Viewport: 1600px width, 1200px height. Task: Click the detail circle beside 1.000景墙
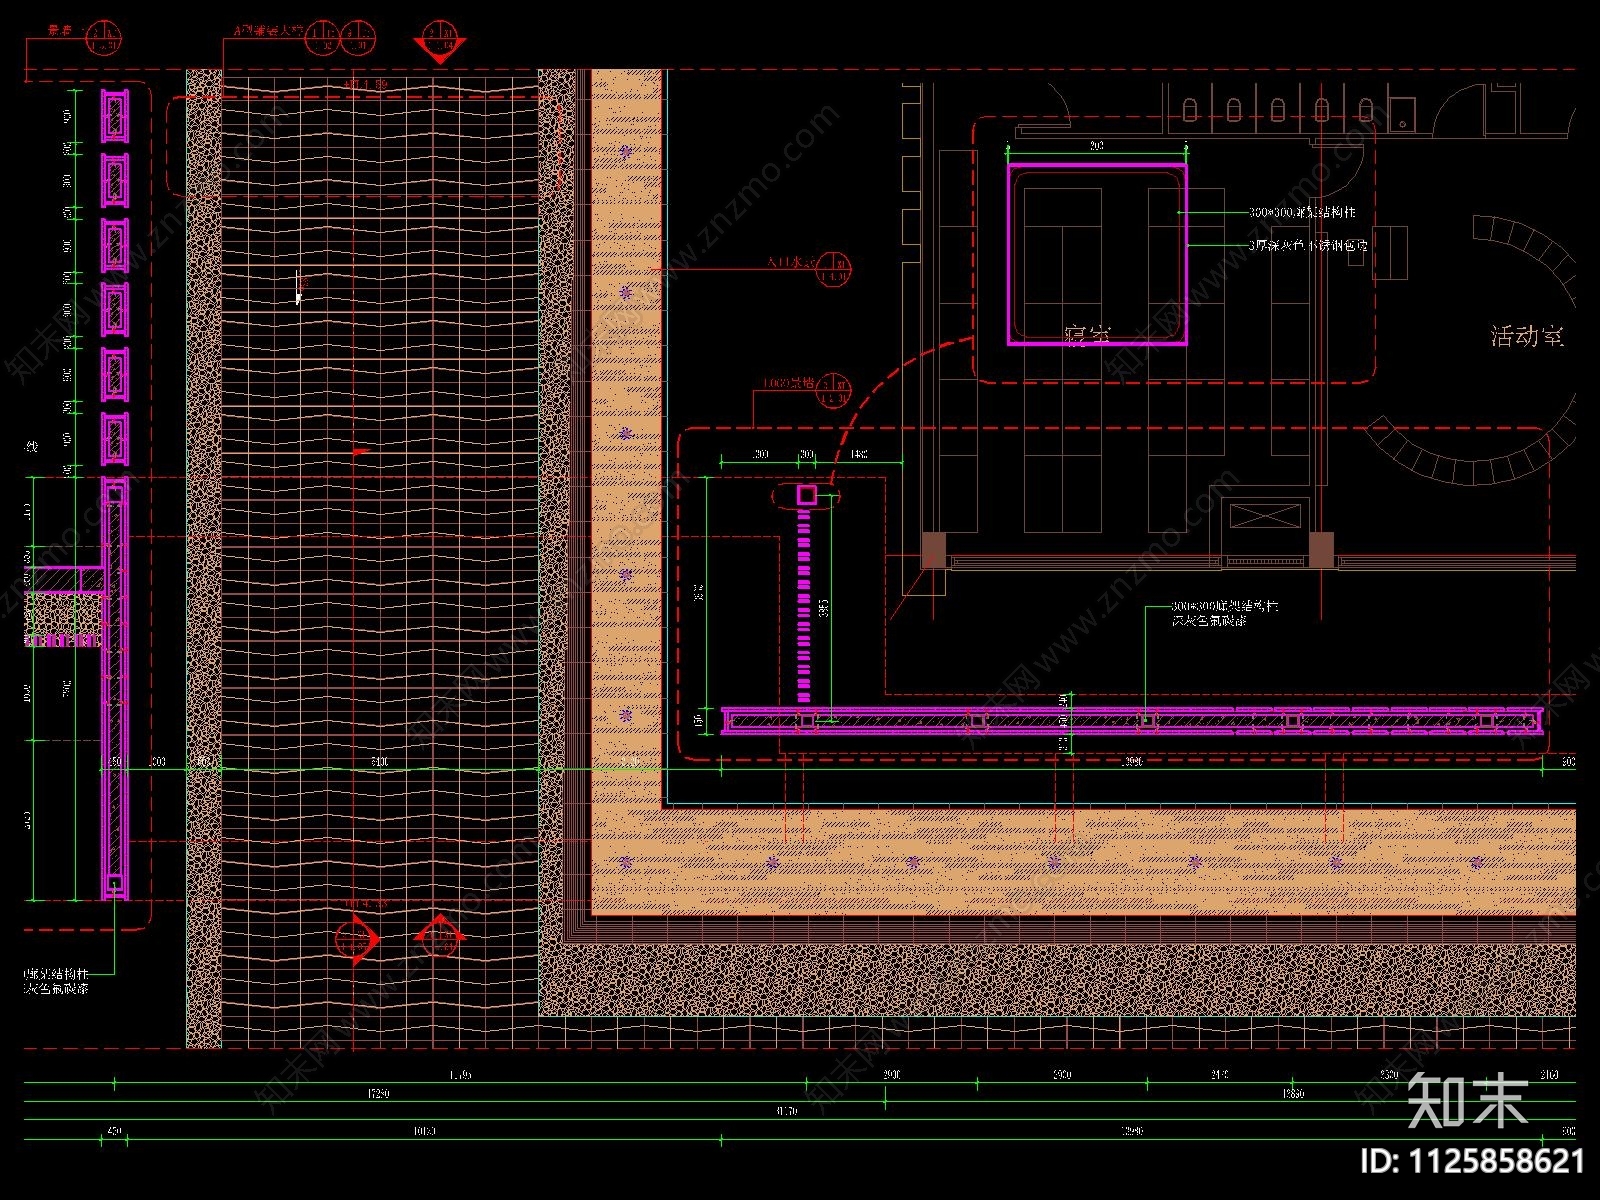834,391
